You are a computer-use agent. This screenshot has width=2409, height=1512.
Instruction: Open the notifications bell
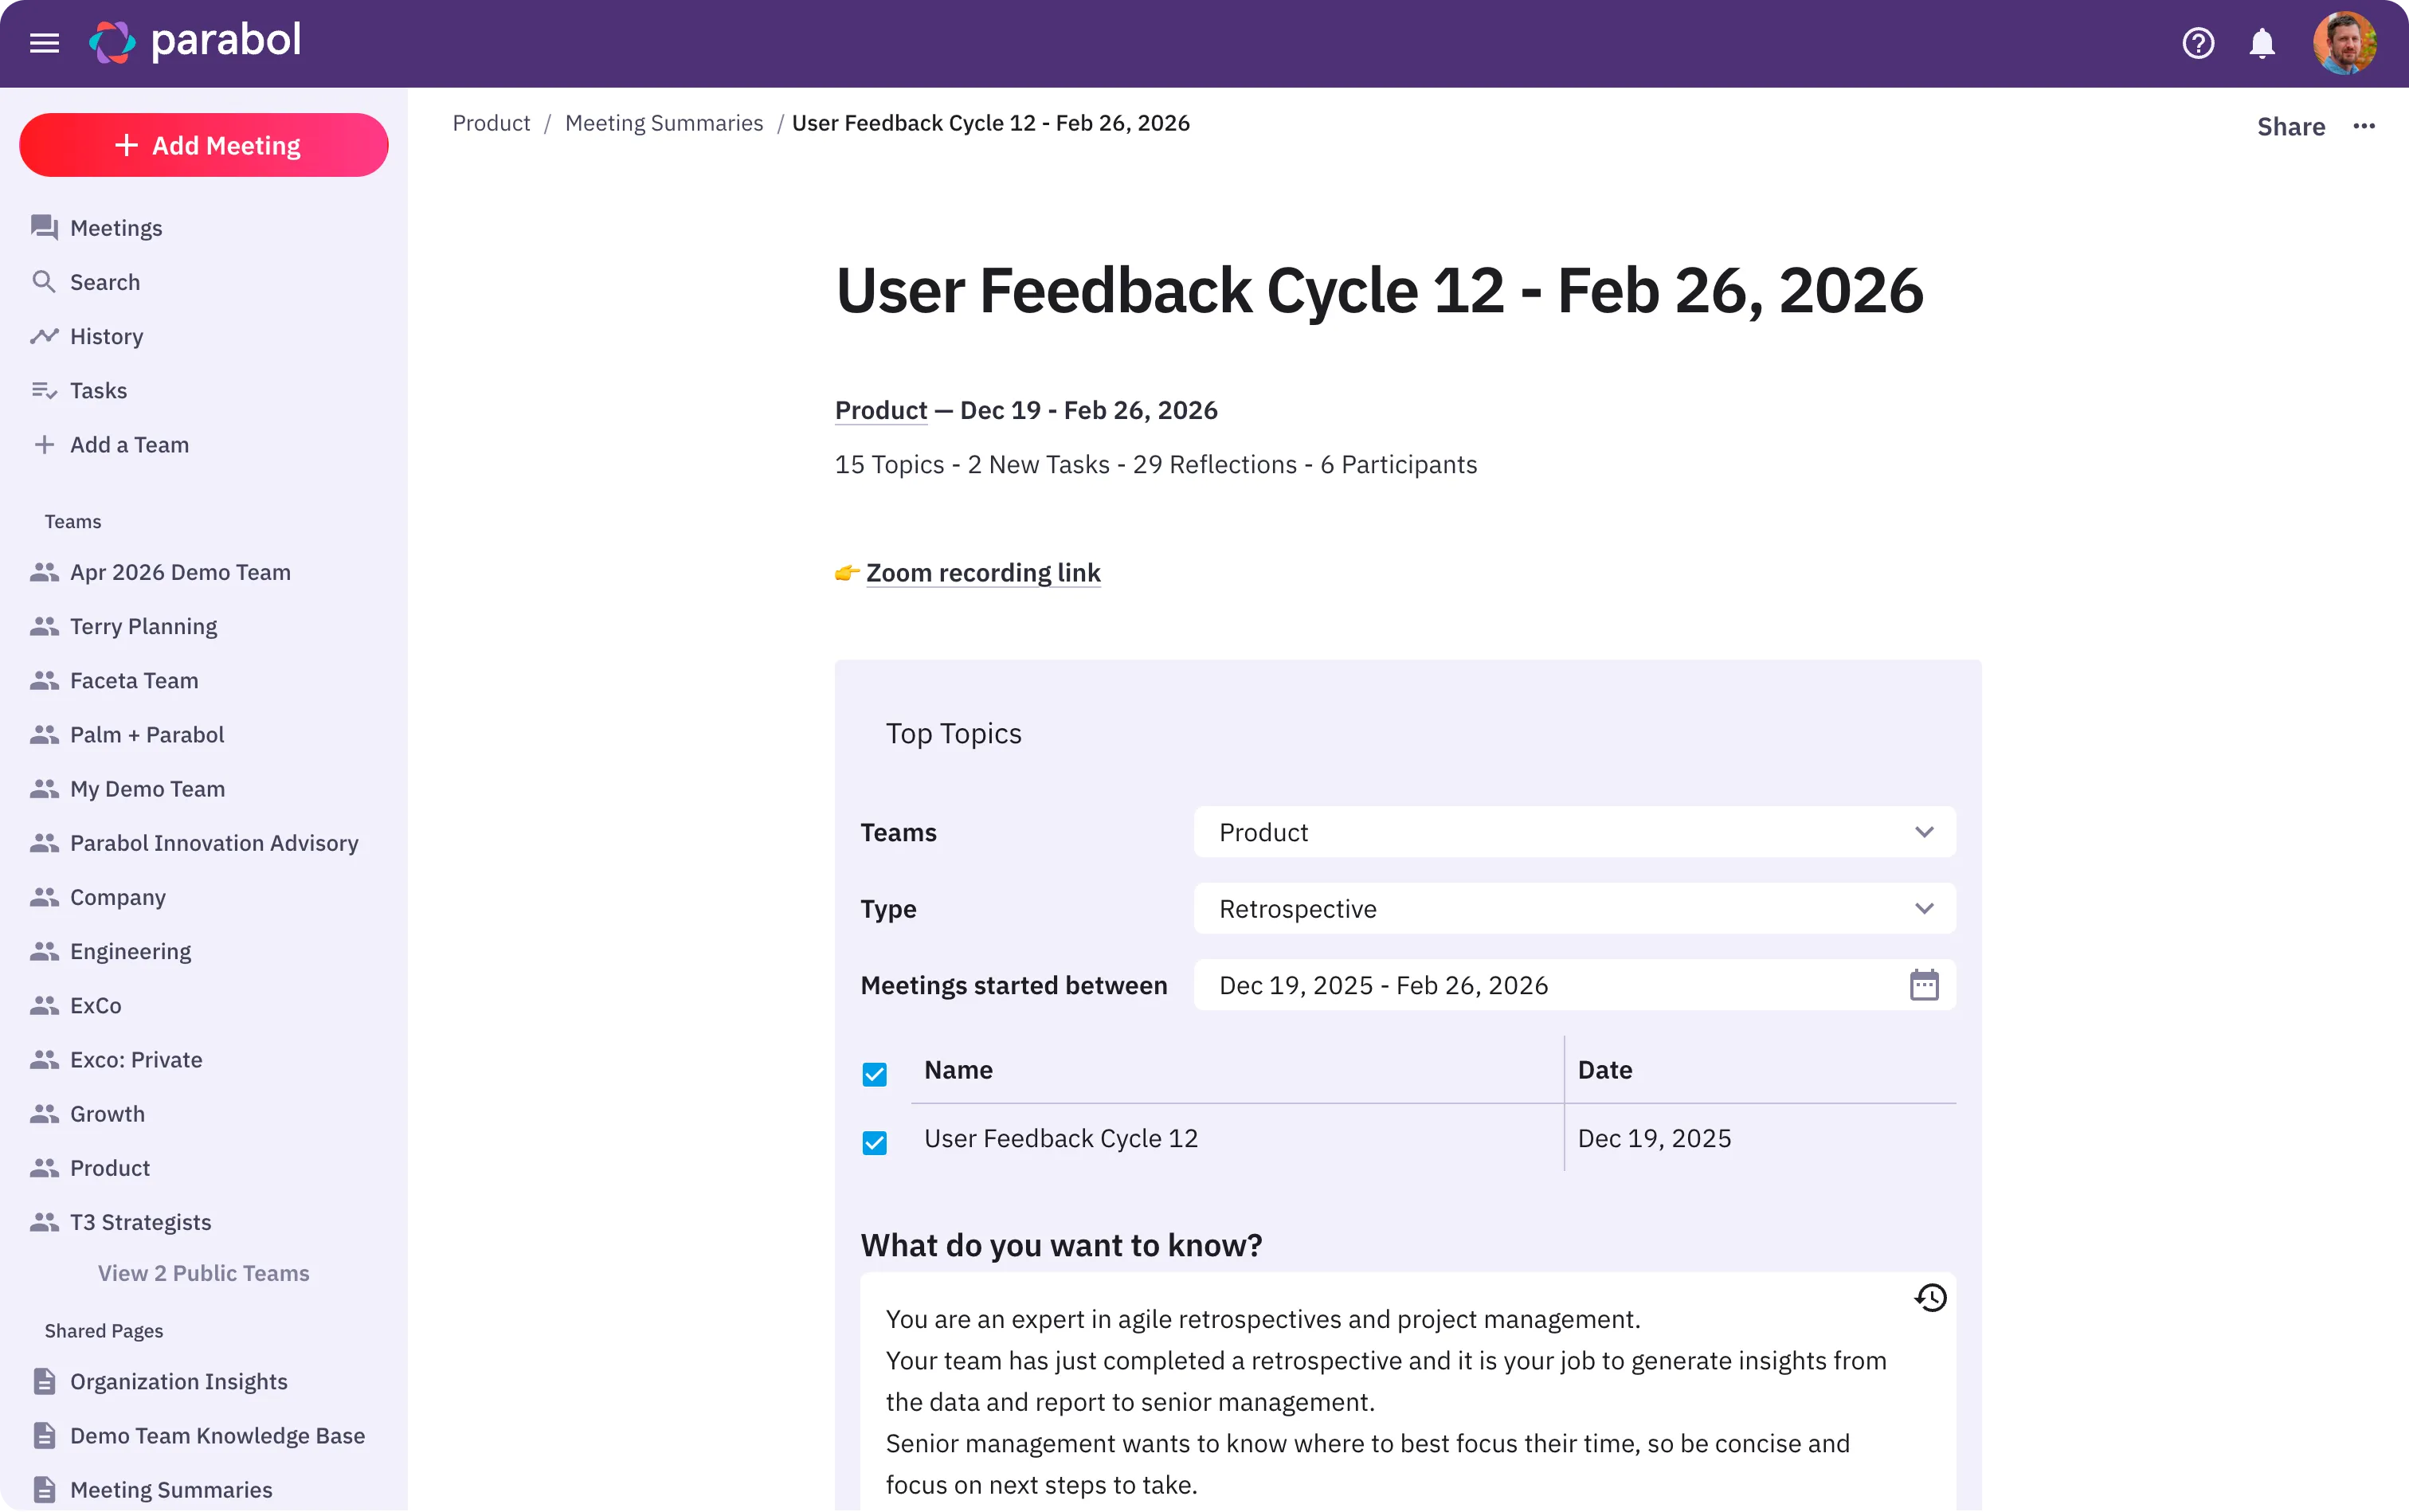2262,43
